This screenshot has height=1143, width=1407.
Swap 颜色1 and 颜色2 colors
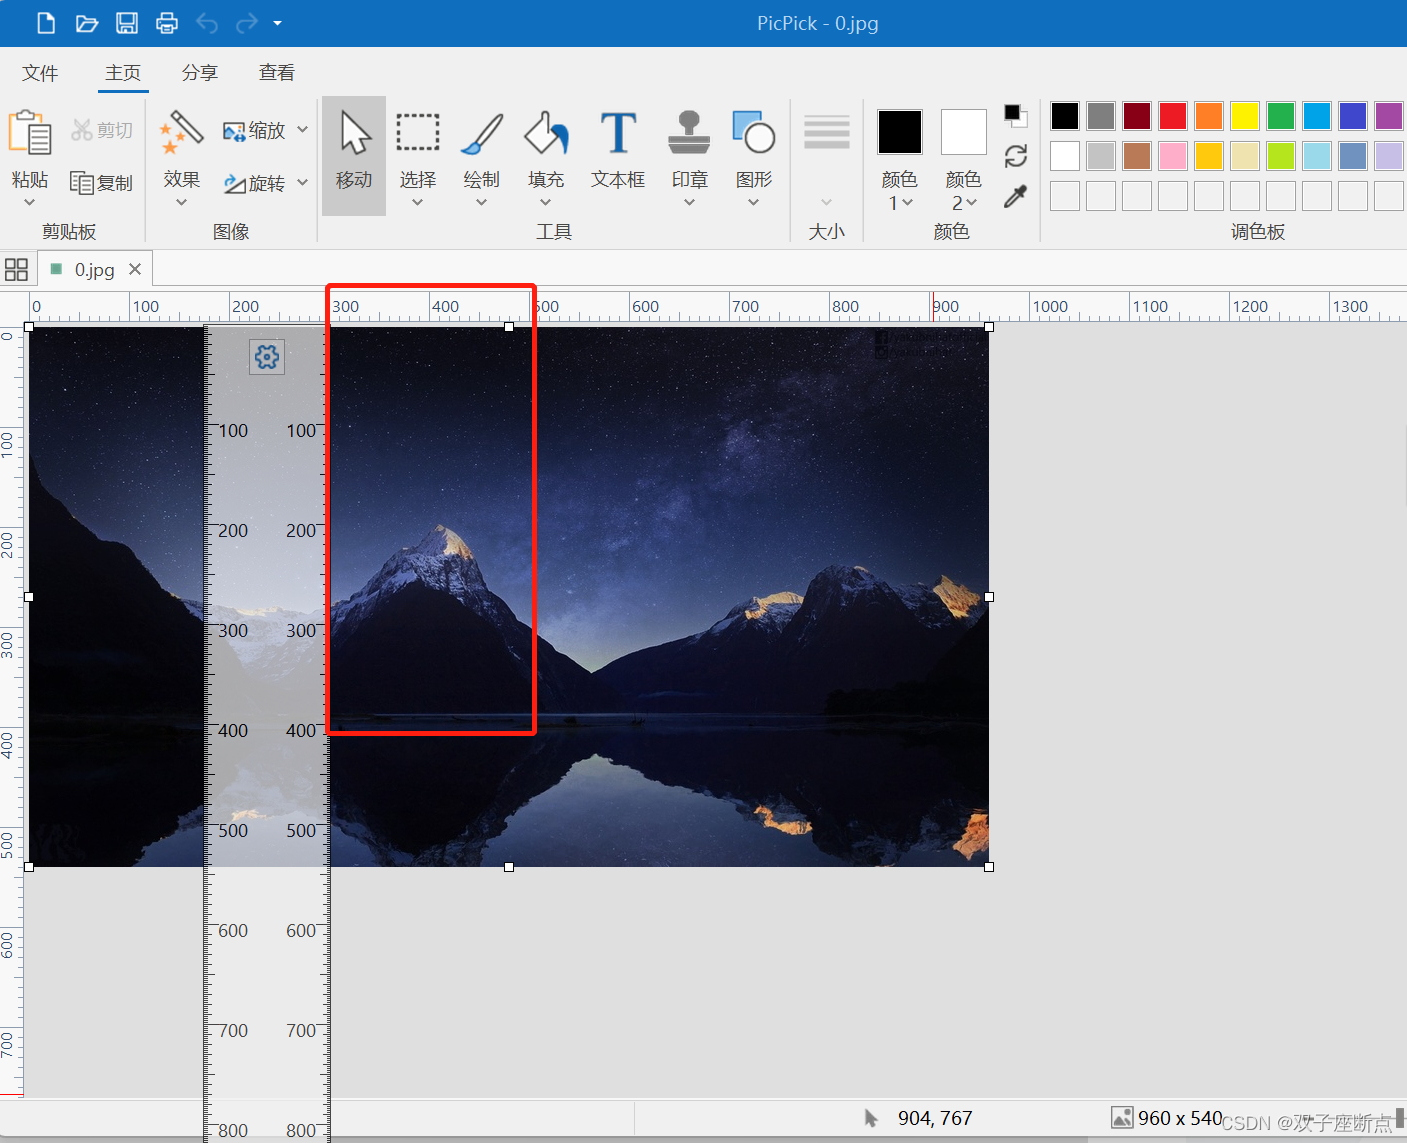[x=1015, y=156]
